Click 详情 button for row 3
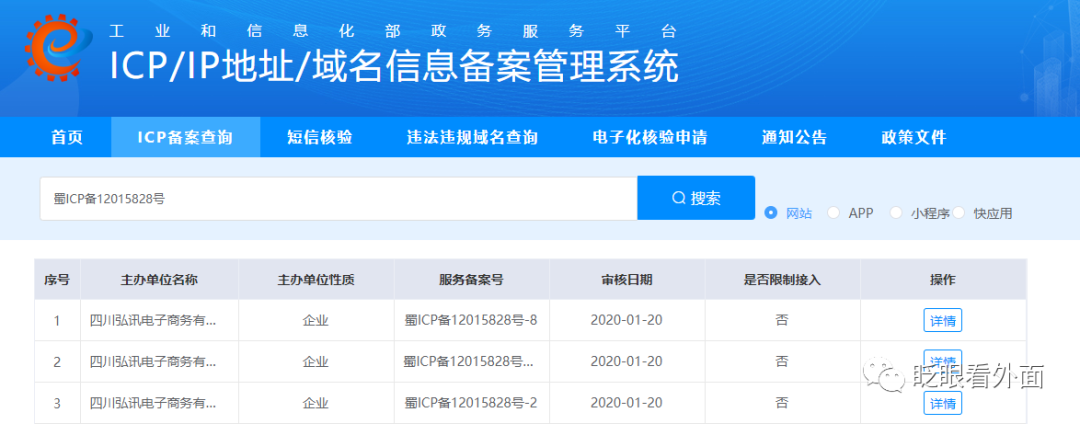Image resolution: width=1080 pixels, height=424 pixels. click(x=942, y=403)
